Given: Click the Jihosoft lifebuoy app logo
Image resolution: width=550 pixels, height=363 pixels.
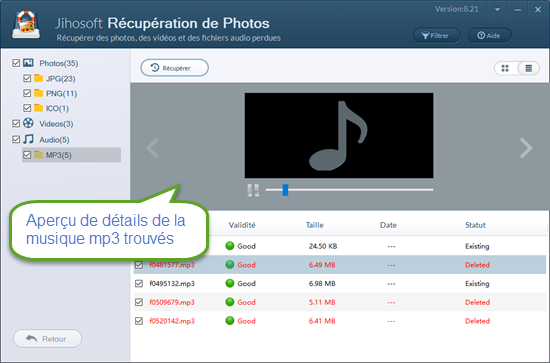Looking at the screenshot, I should [x=26, y=24].
